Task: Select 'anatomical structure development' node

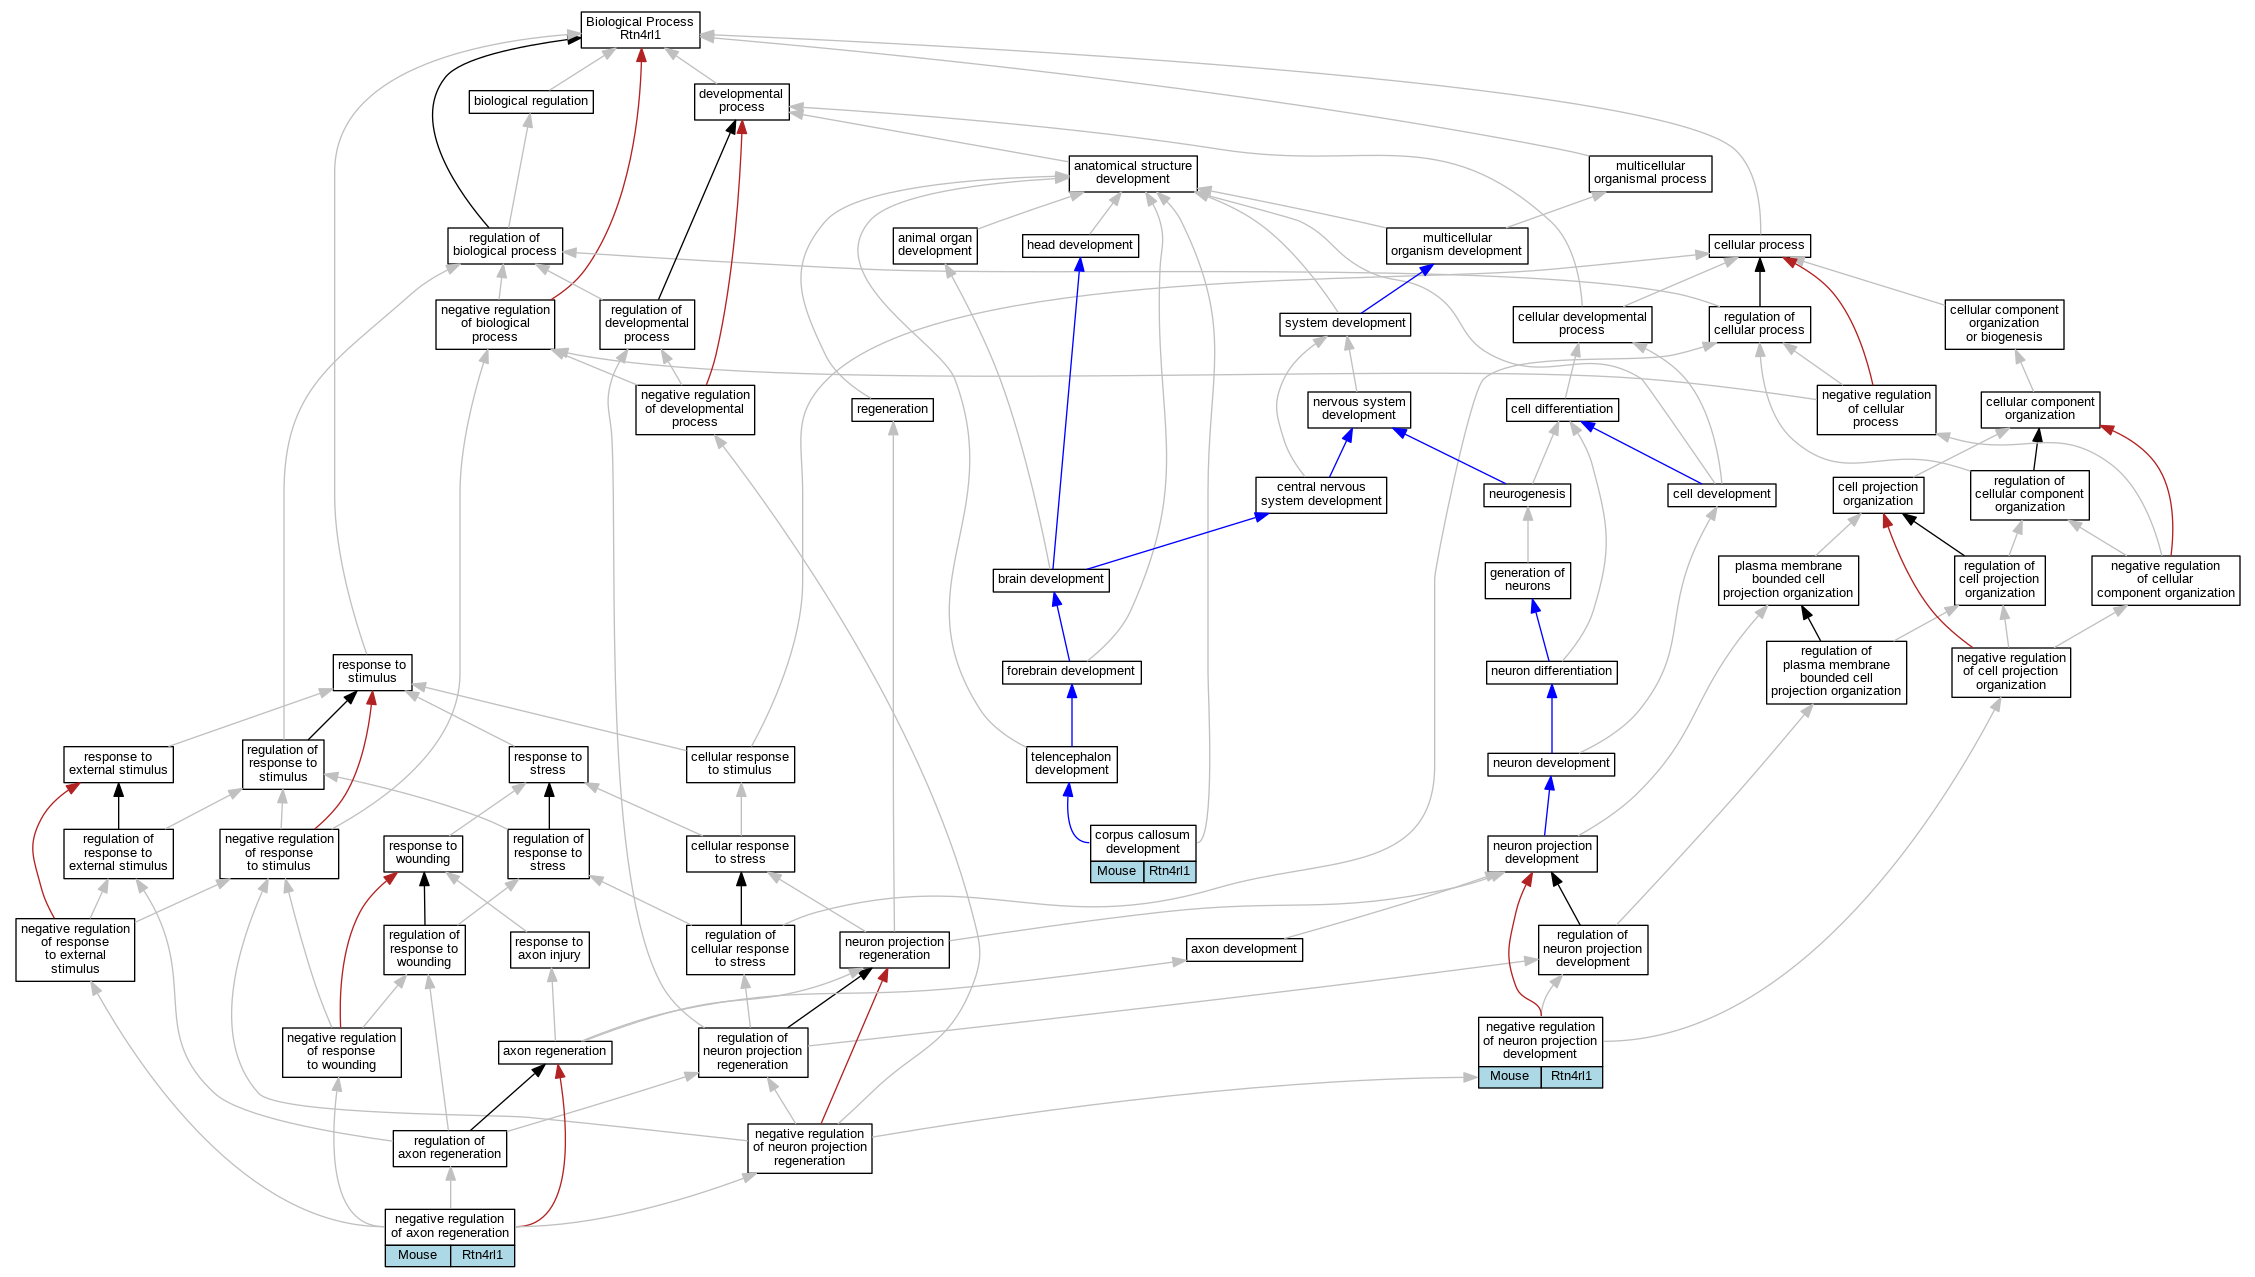Action: (1133, 173)
